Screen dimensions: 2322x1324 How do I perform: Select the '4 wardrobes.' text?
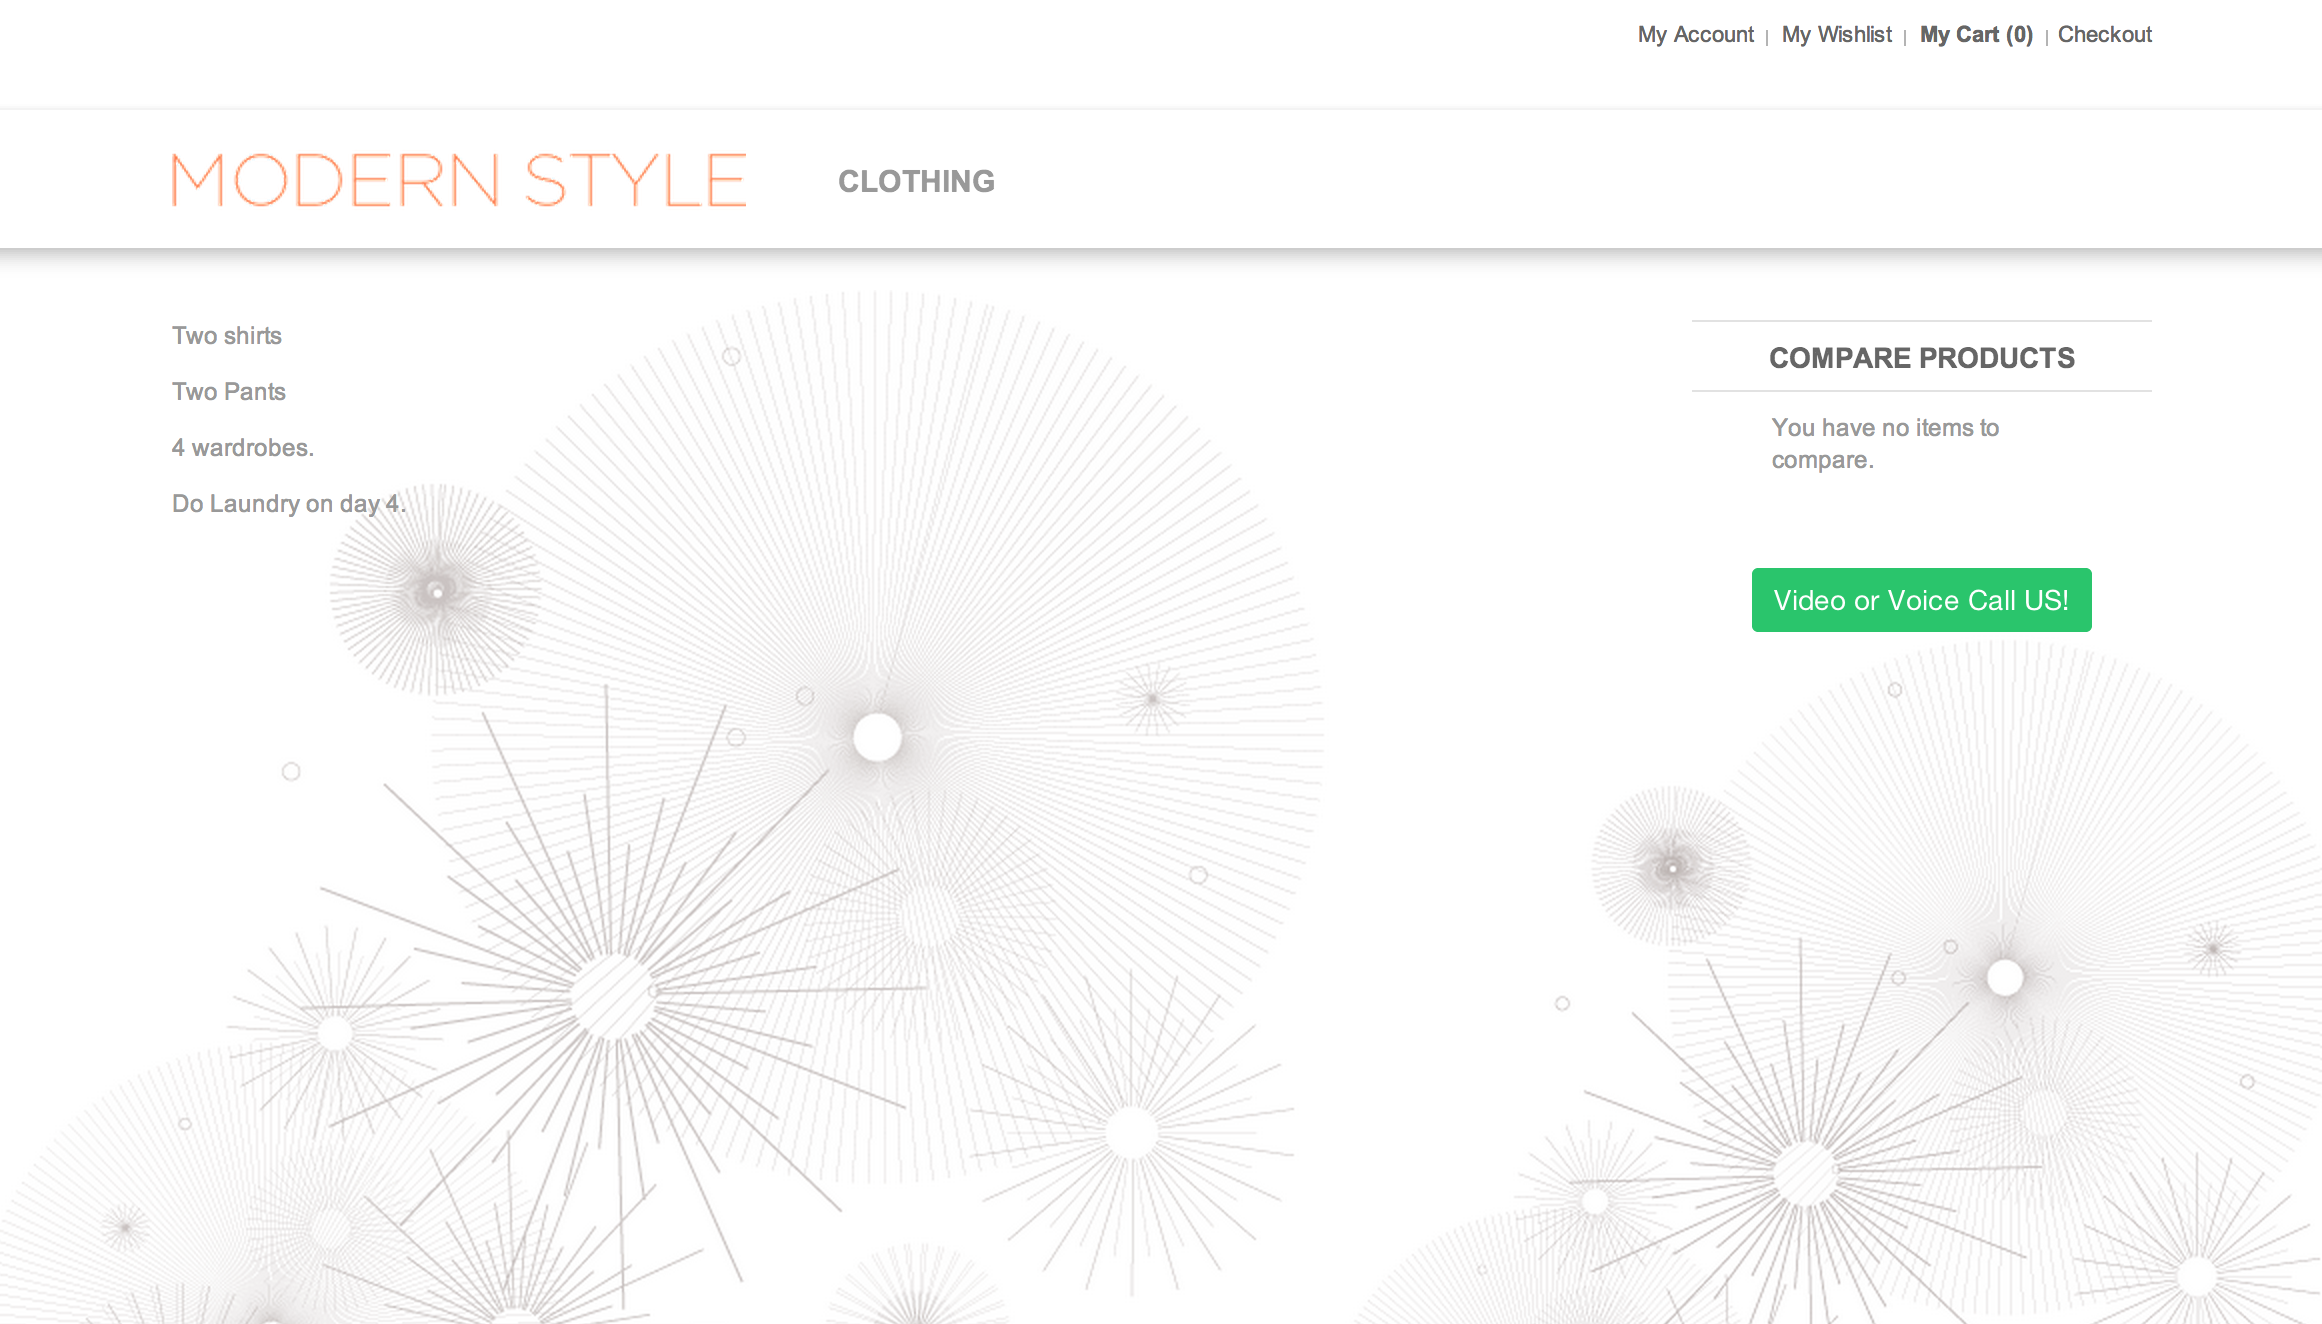coord(243,448)
